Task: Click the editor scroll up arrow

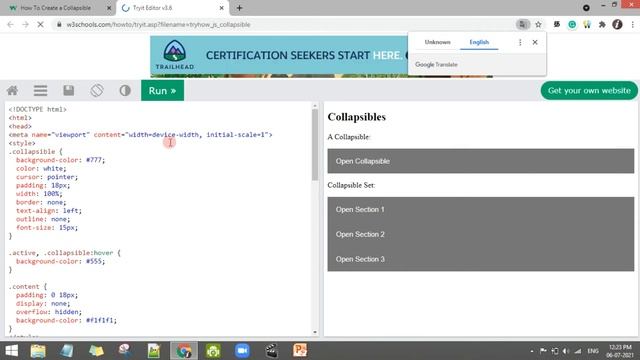Action: [x=315, y=106]
